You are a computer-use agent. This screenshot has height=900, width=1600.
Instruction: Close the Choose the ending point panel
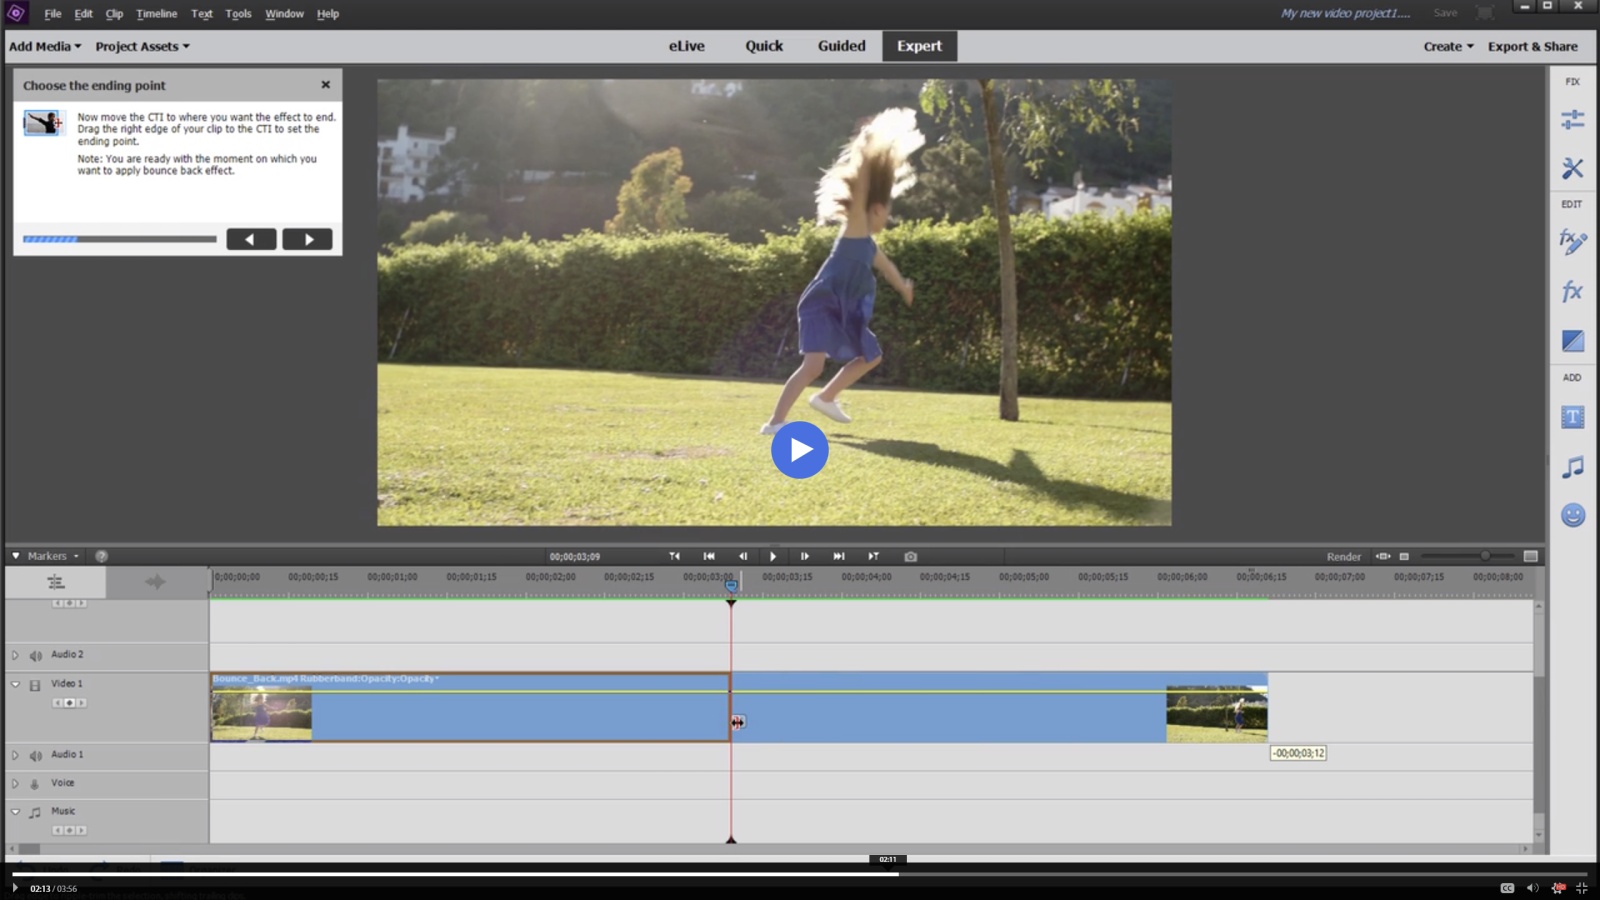[x=325, y=85]
